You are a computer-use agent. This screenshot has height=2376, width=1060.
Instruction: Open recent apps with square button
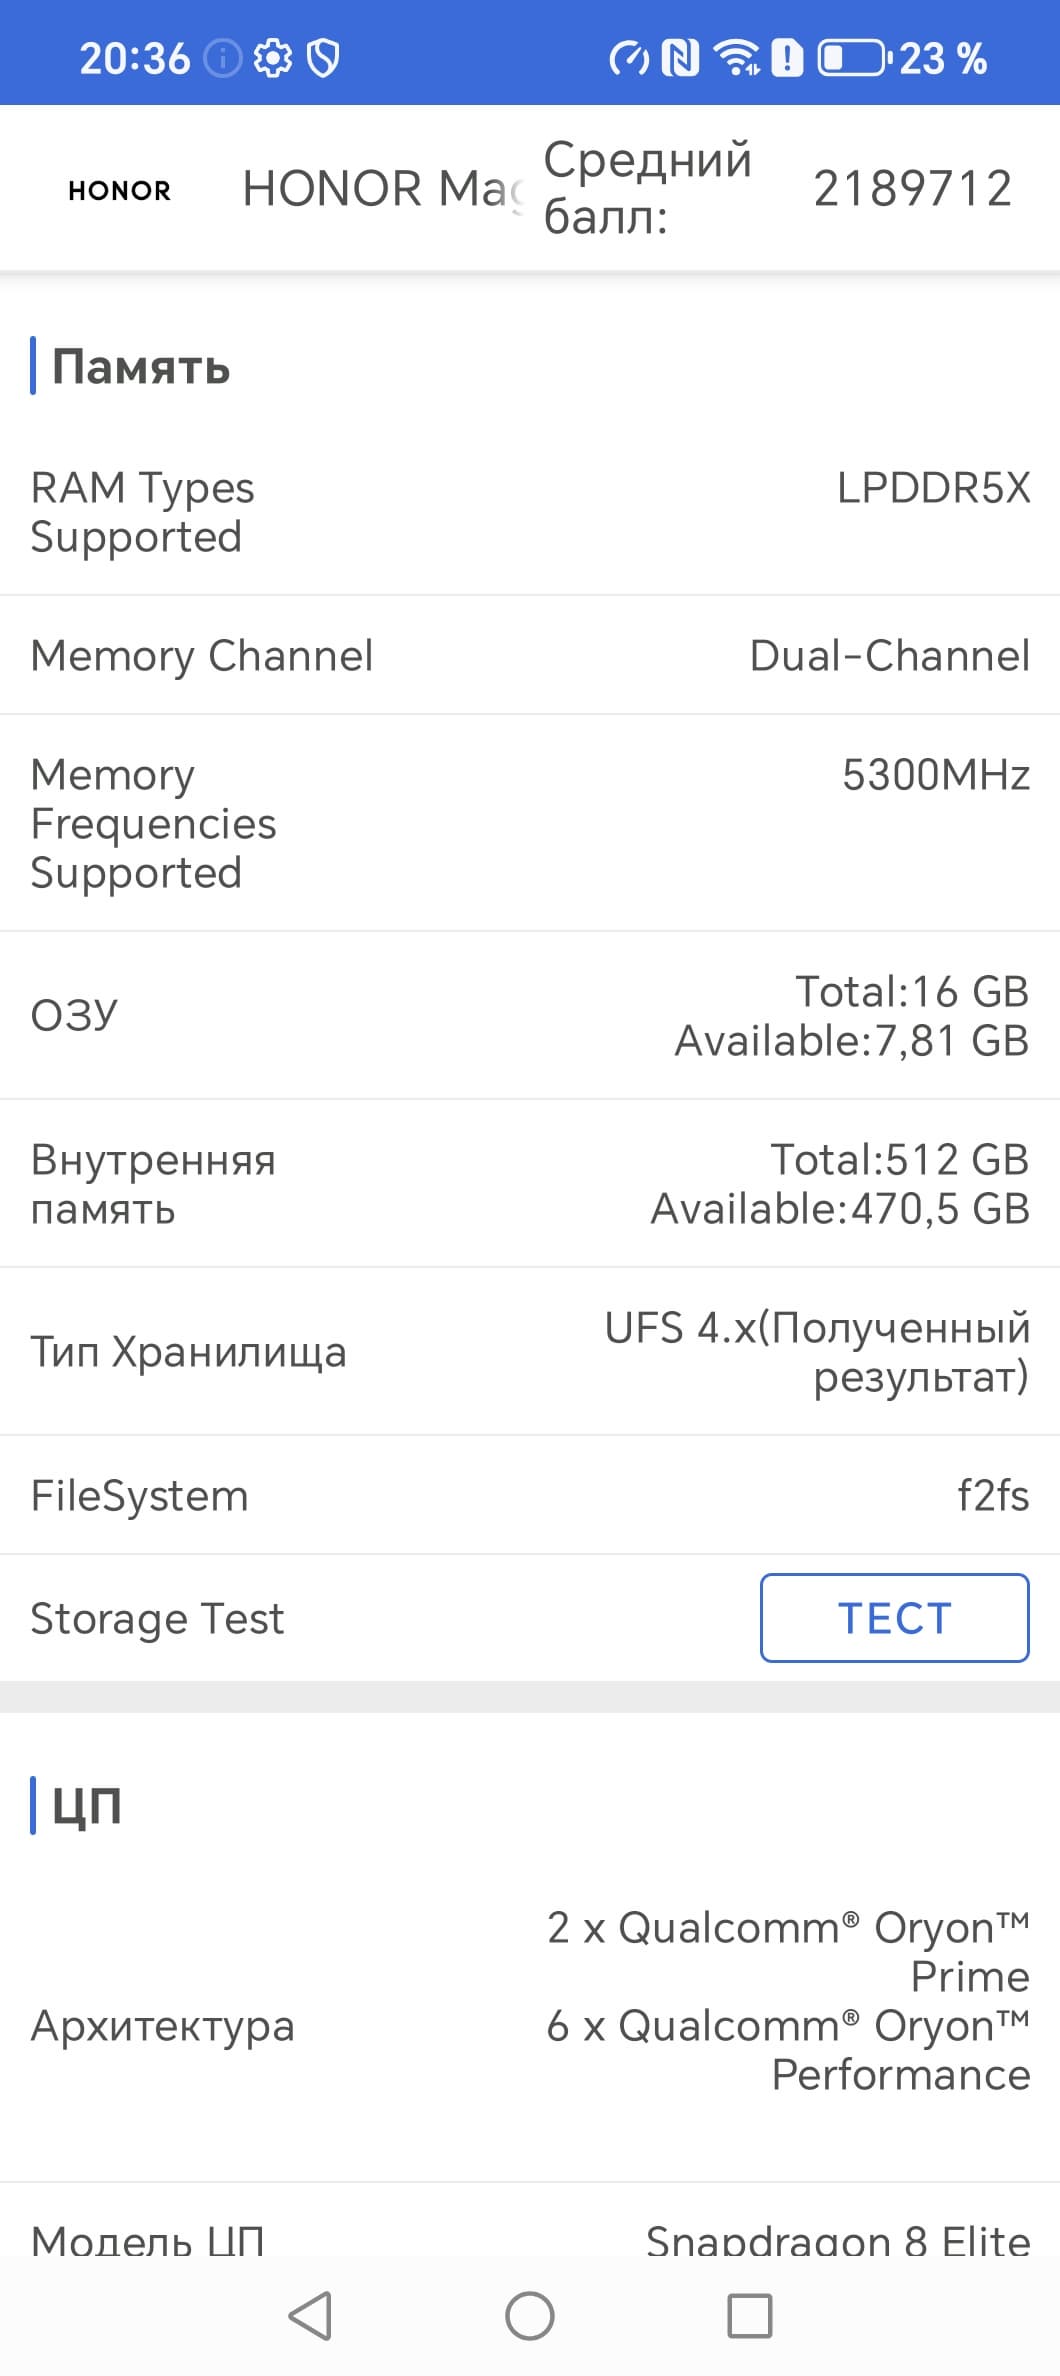[x=749, y=2316]
